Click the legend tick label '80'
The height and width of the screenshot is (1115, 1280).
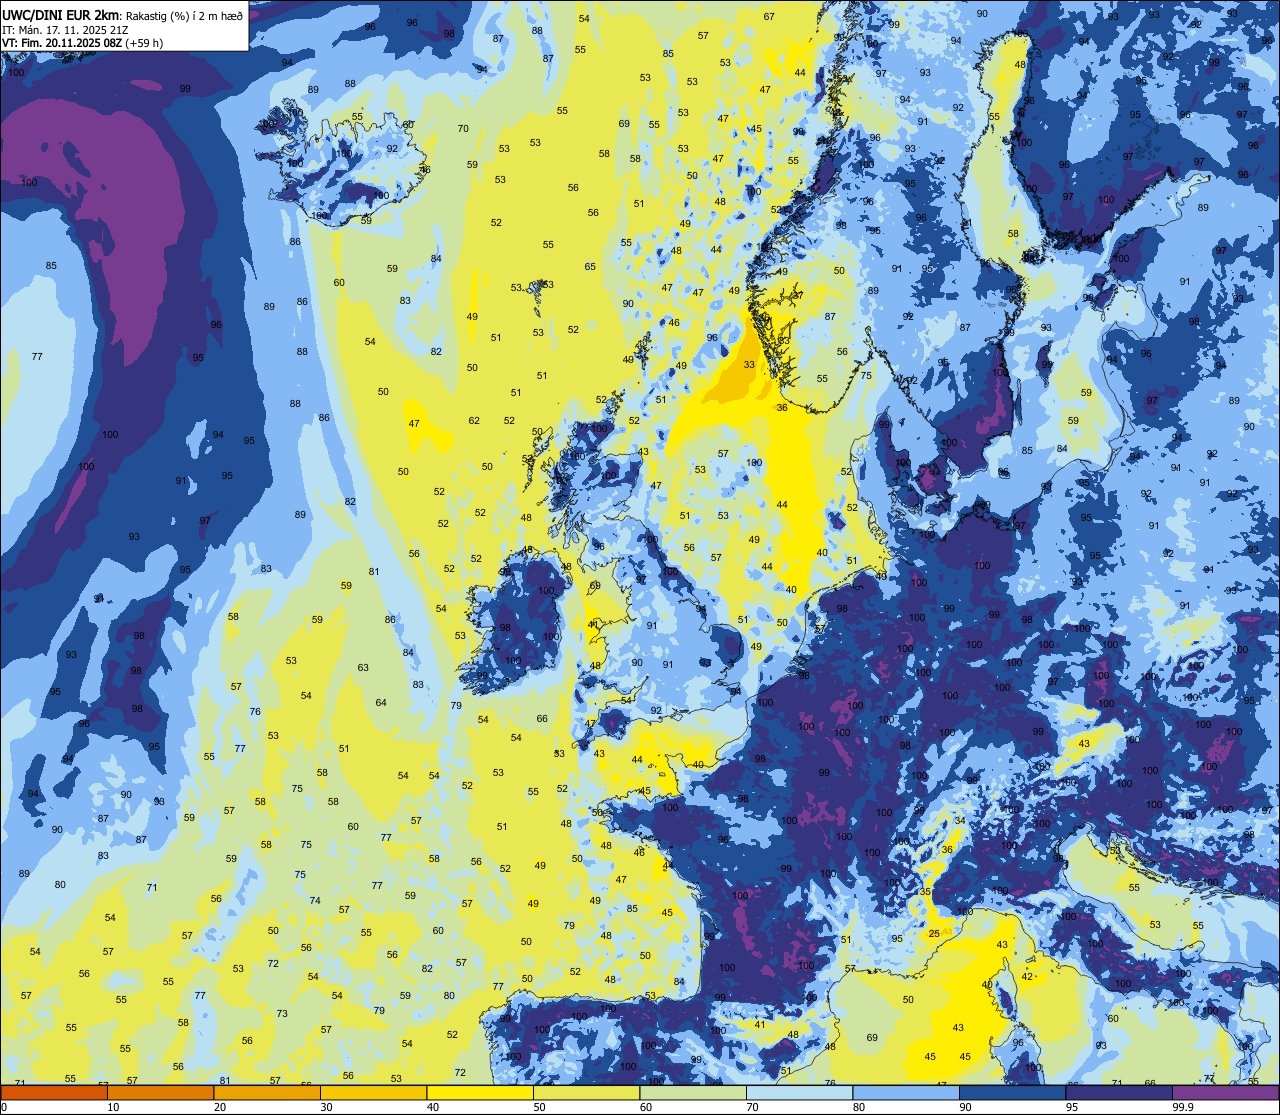coord(858,1107)
